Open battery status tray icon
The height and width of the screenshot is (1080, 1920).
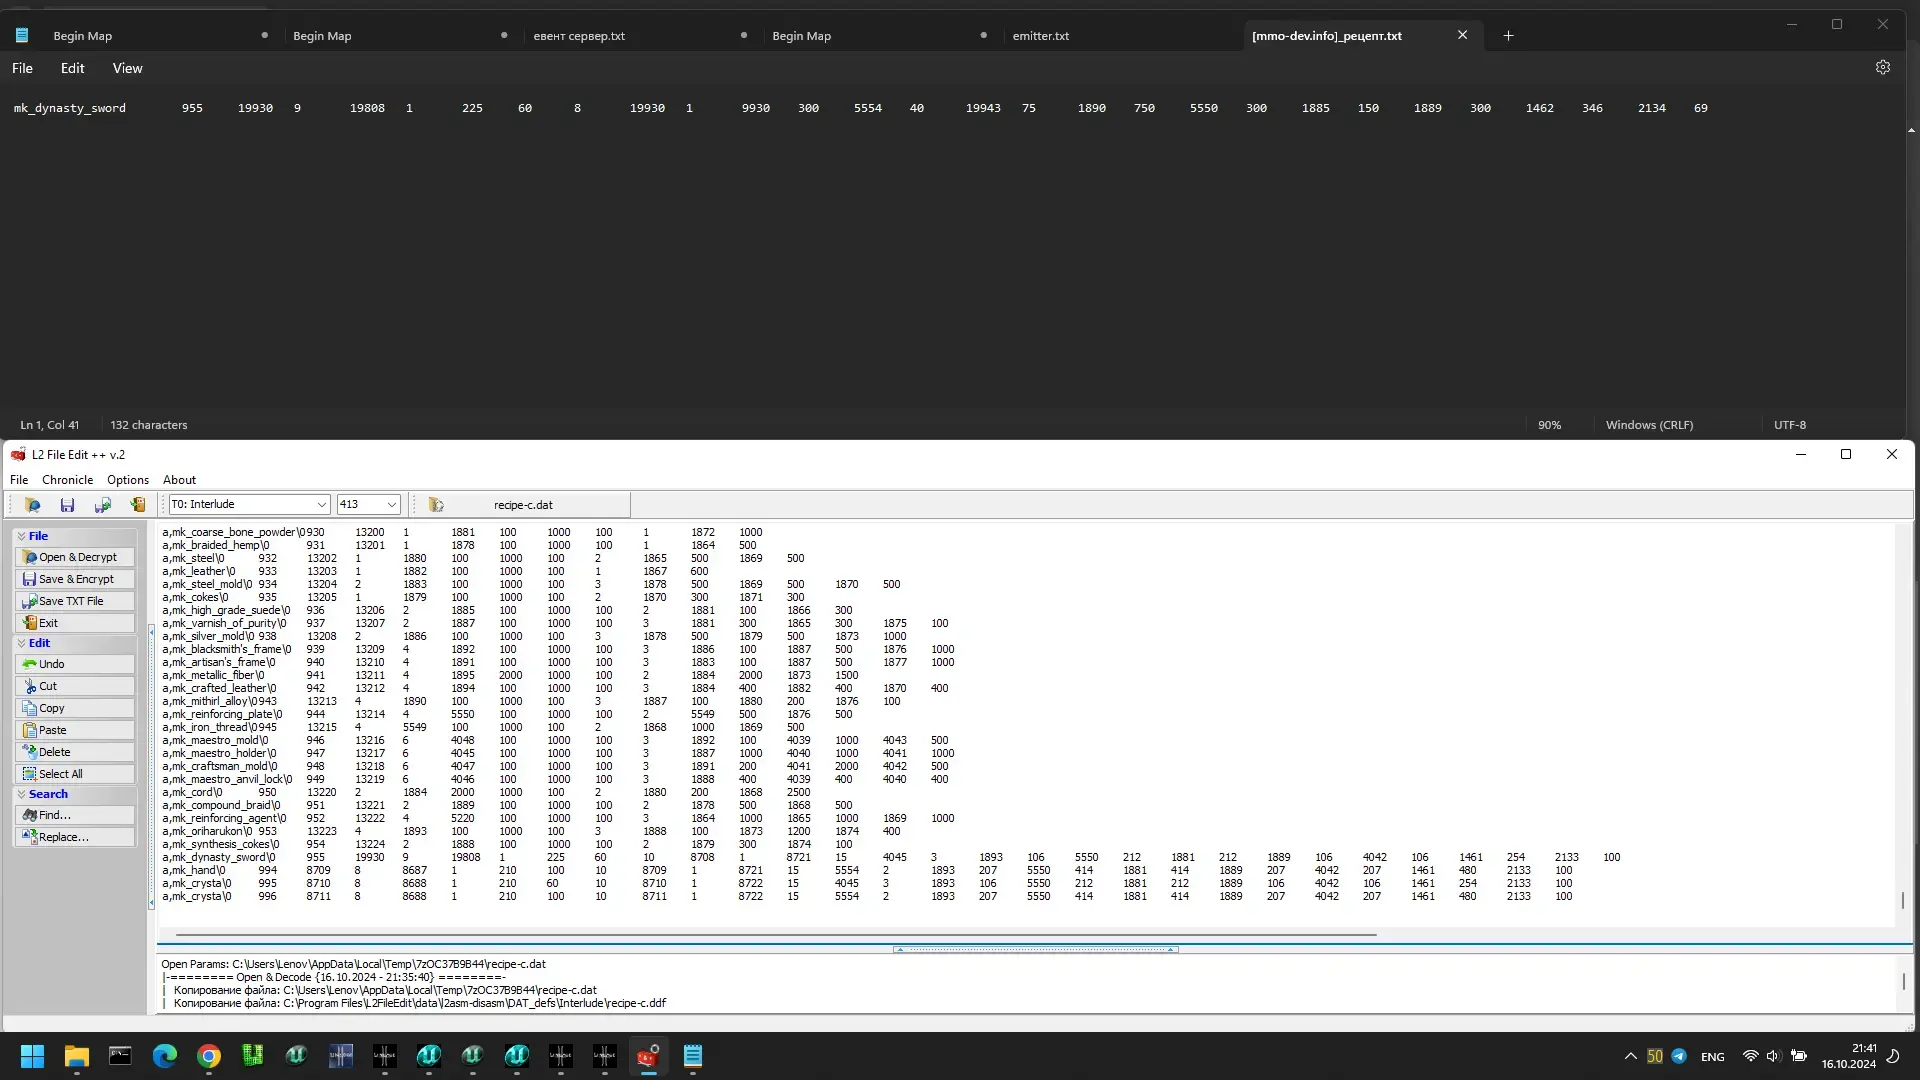[x=1798, y=1056]
